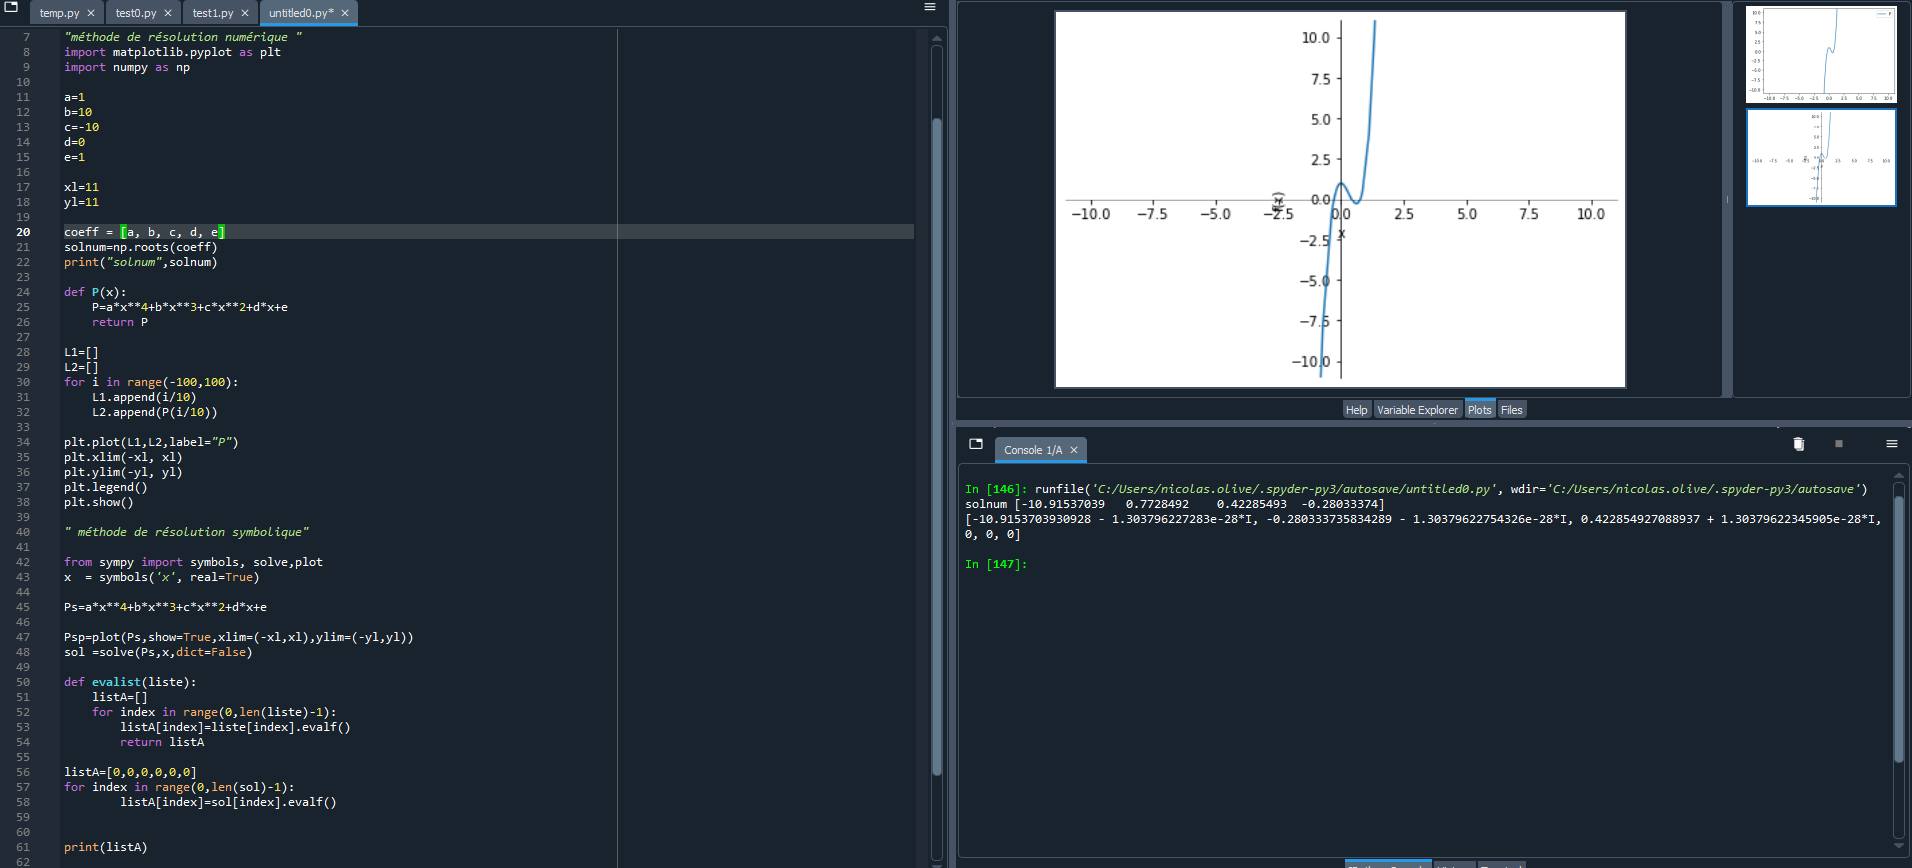The width and height of the screenshot is (1912, 868).
Task: Close the test0.py tab
Action: (168, 13)
